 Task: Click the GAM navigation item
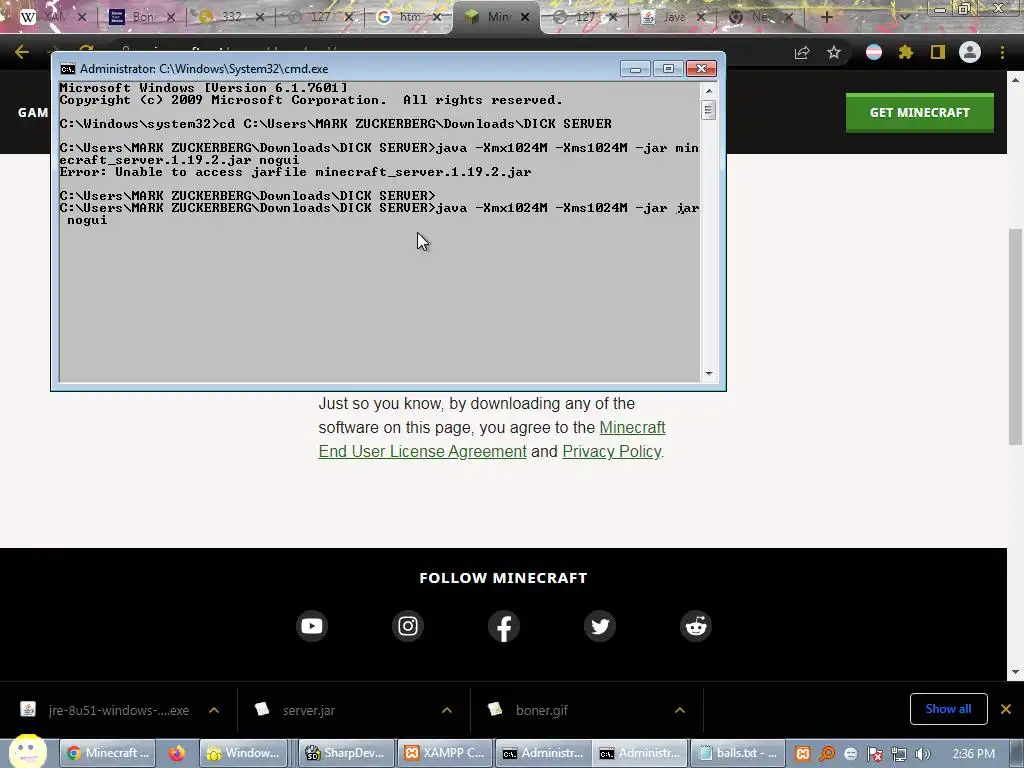click(x=33, y=112)
